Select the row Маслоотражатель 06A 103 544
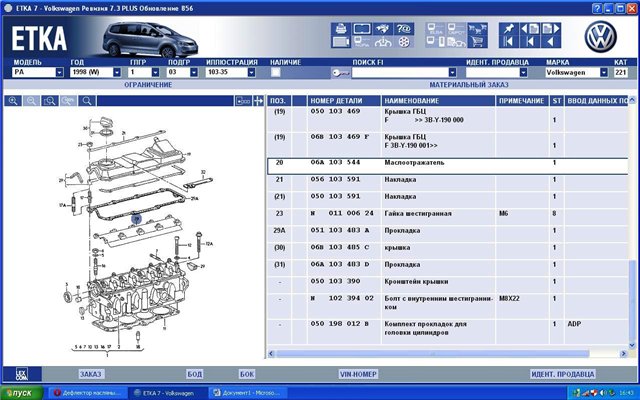 (x=447, y=166)
